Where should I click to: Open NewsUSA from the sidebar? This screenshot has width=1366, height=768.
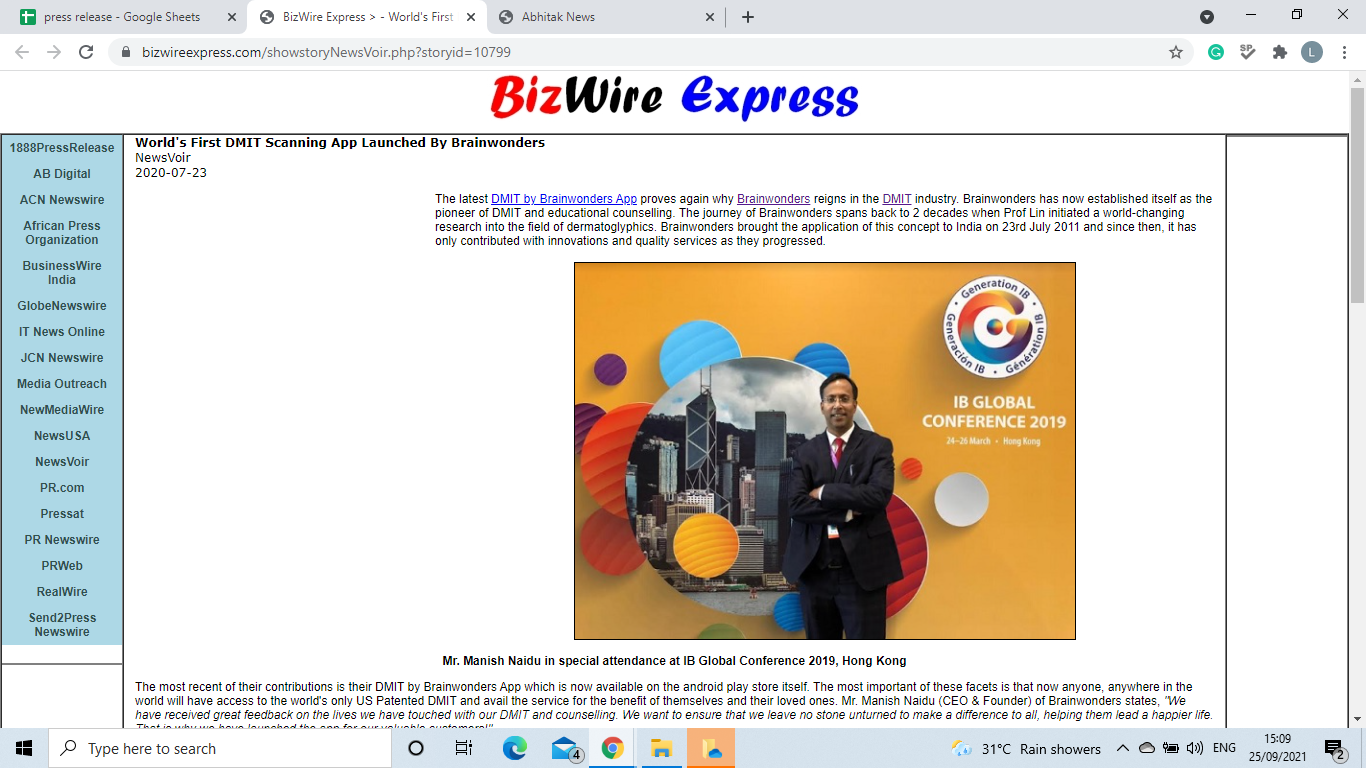tap(62, 436)
